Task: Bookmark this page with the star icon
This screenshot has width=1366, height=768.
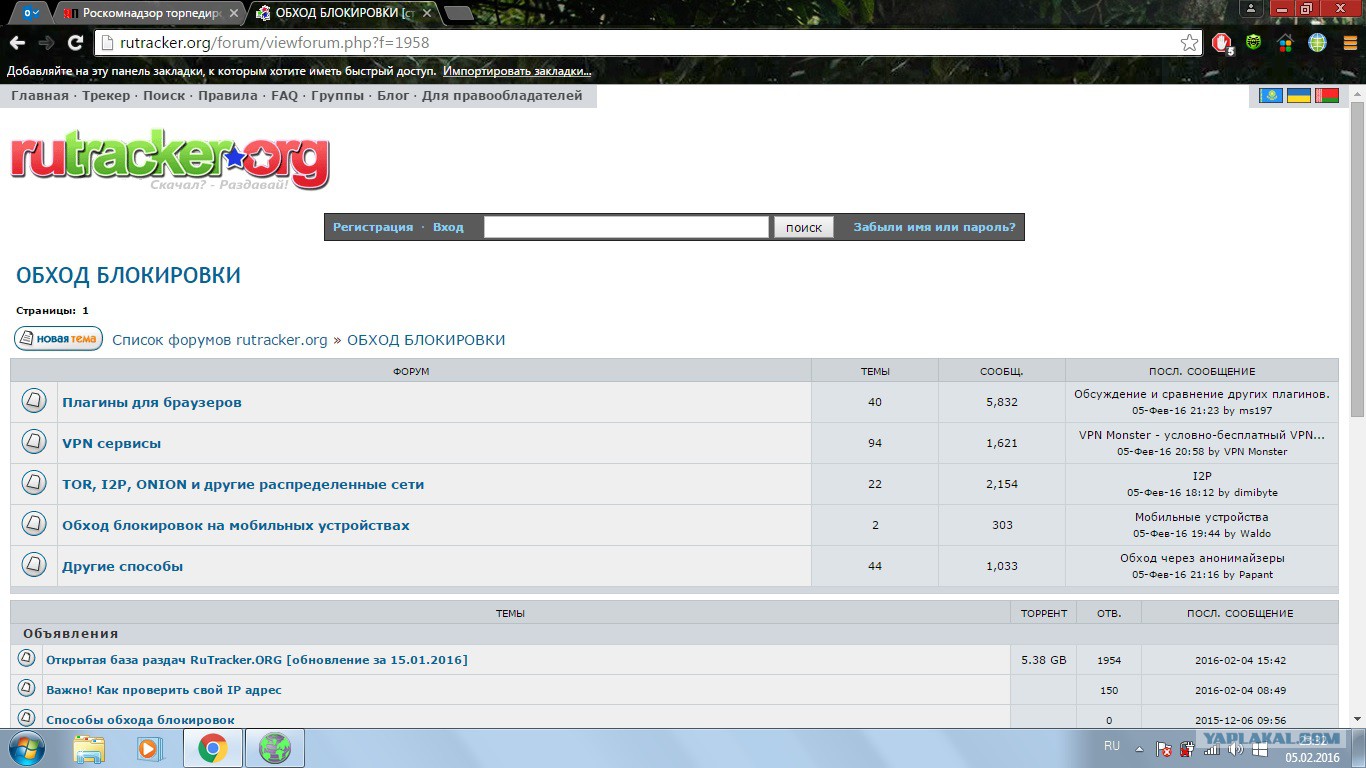Action: click(1189, 43)
